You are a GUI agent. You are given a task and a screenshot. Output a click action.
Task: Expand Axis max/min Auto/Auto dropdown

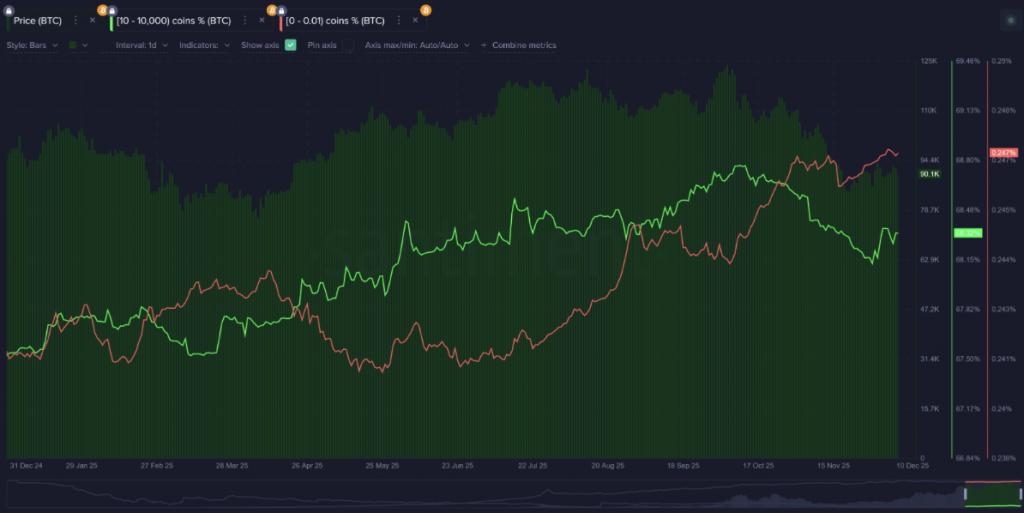[416, 45]
